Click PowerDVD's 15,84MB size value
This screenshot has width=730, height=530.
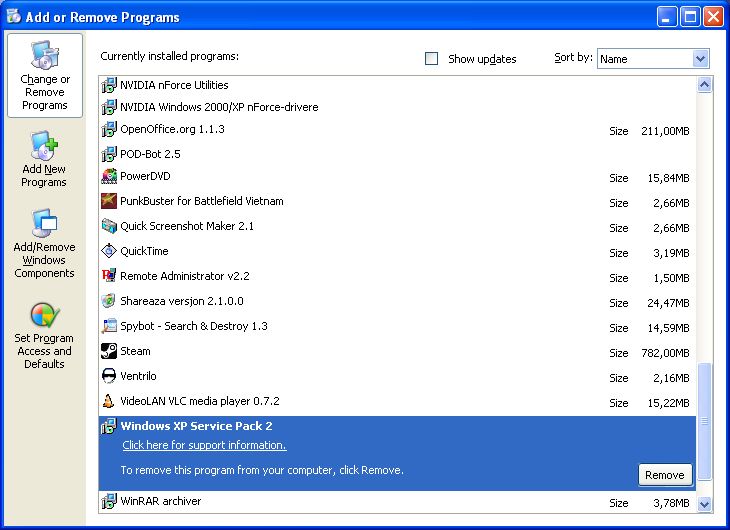[669, 178]
